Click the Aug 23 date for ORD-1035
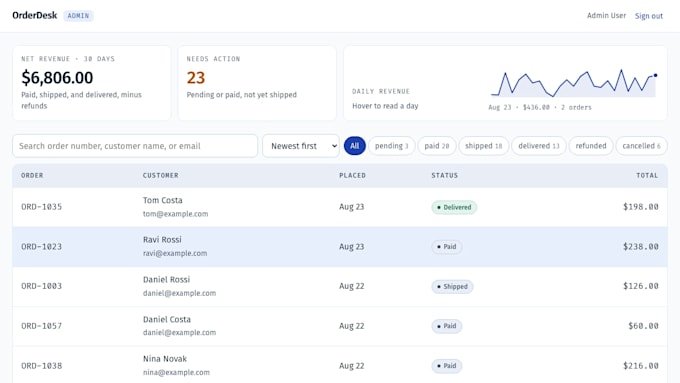This screenshot has height=383, width=680. [x=352, y=207]
